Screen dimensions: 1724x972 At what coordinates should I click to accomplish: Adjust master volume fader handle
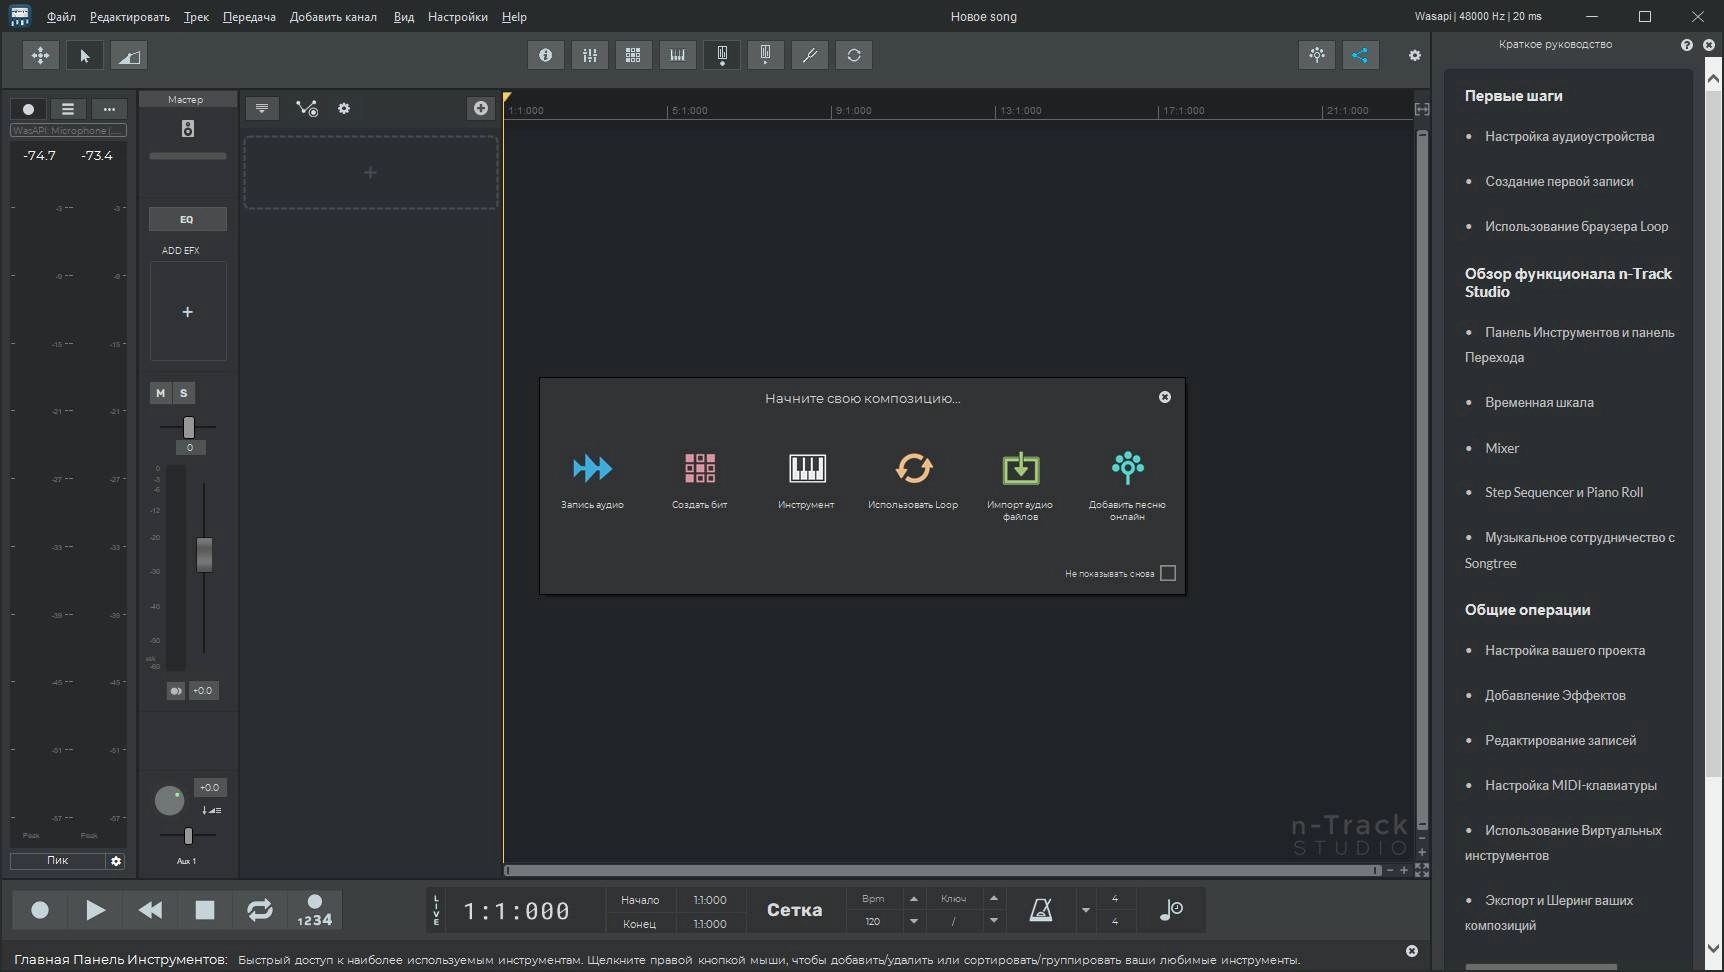204,555
